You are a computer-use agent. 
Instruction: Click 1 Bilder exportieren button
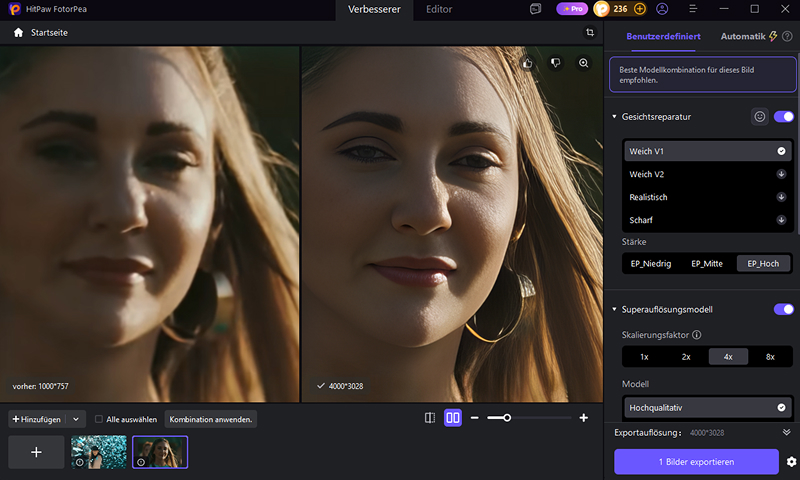[x=696, y=462]
